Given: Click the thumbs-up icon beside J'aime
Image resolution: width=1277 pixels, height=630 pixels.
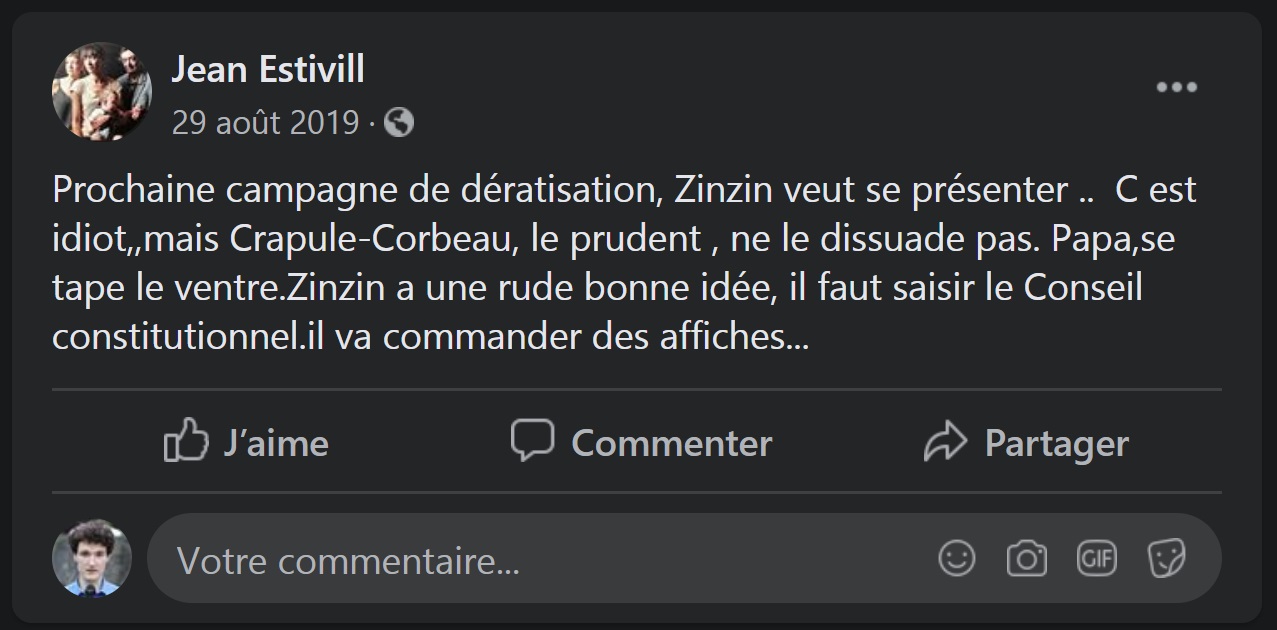Looking at the screenshot, I should click(186, 441).
